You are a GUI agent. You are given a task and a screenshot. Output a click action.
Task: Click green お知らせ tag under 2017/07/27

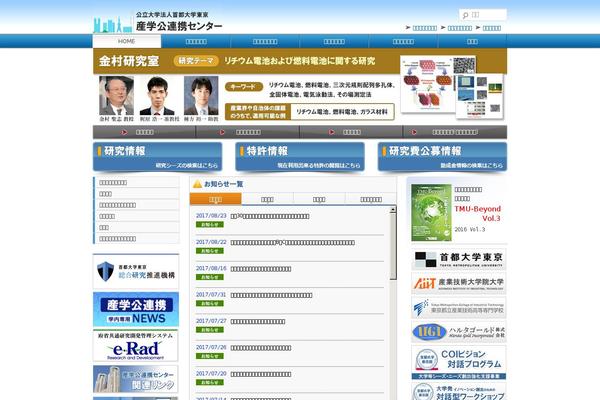[x=210, y=330]
